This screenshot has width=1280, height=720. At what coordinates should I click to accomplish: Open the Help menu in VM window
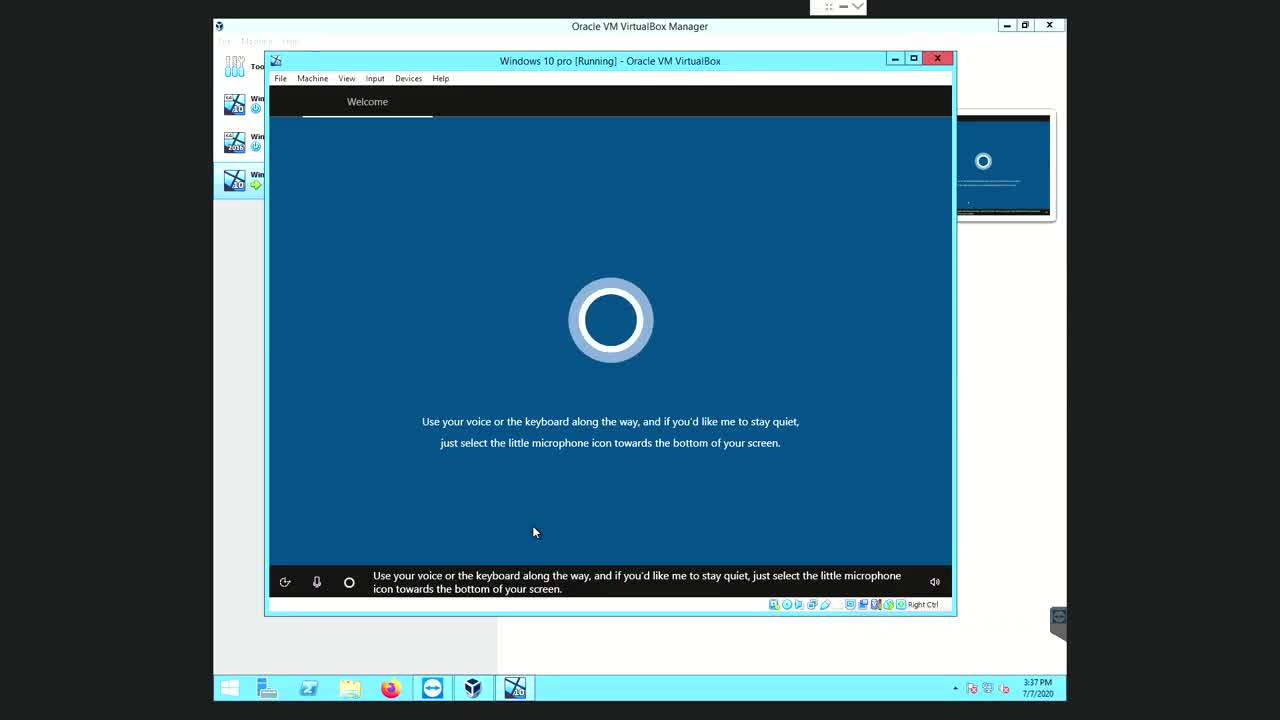[440, 78]
